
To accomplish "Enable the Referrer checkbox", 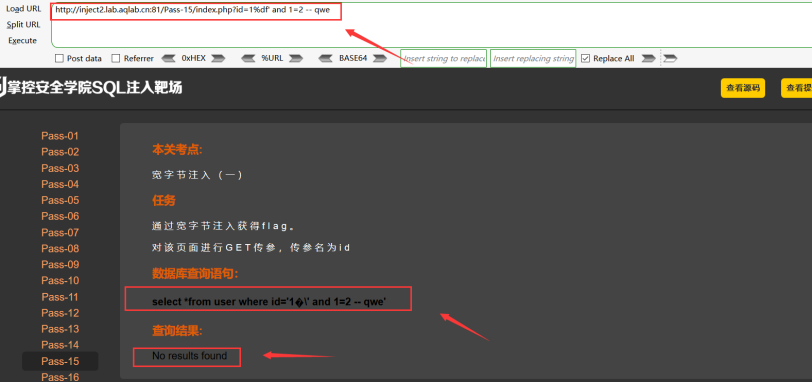I will (x=116, y=58).
